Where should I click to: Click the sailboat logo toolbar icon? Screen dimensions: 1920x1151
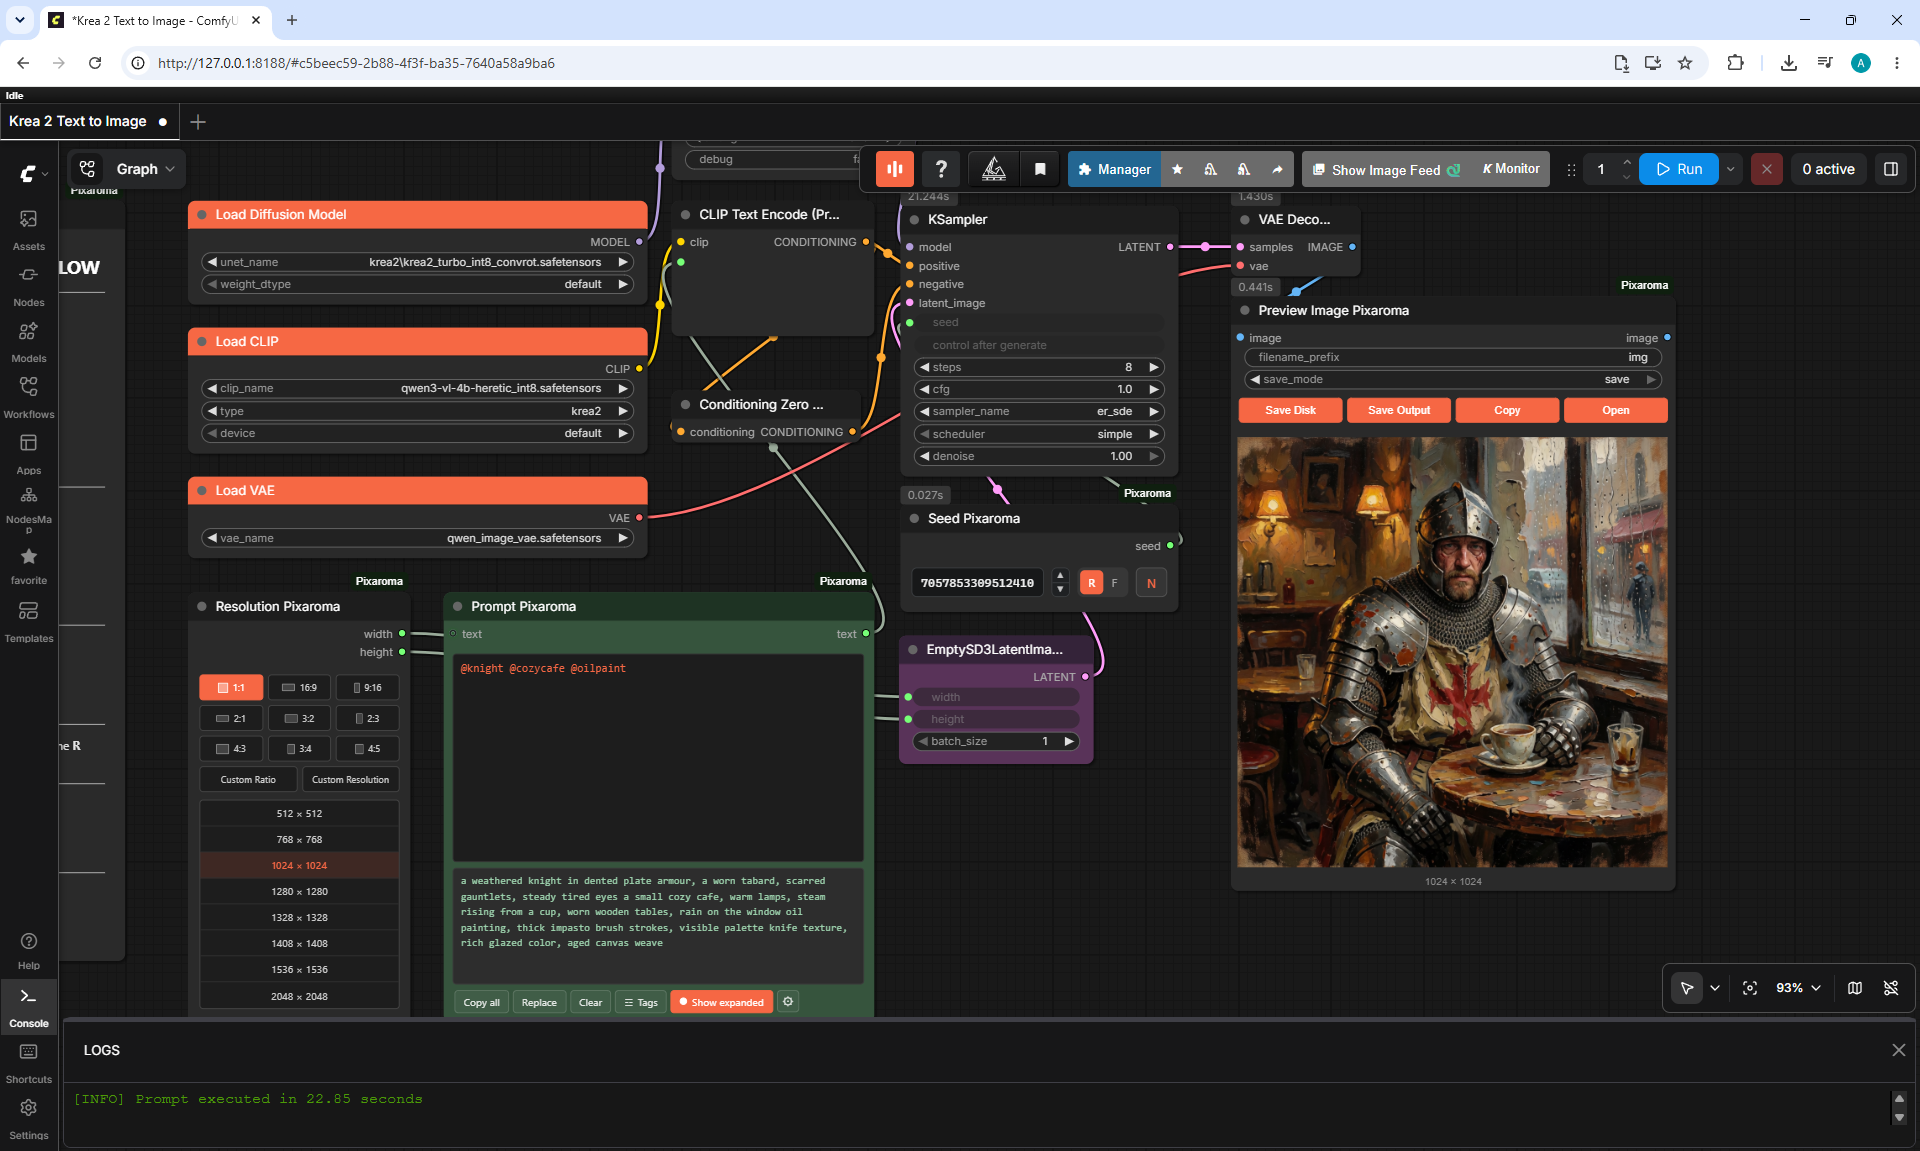pos(993,169)
